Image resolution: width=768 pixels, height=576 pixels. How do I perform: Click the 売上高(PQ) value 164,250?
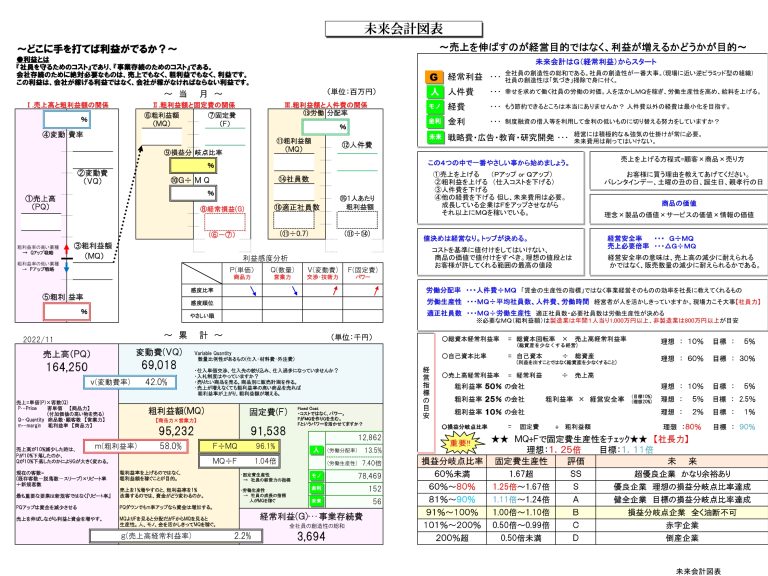pyautogui.click(x=67, y=367)
